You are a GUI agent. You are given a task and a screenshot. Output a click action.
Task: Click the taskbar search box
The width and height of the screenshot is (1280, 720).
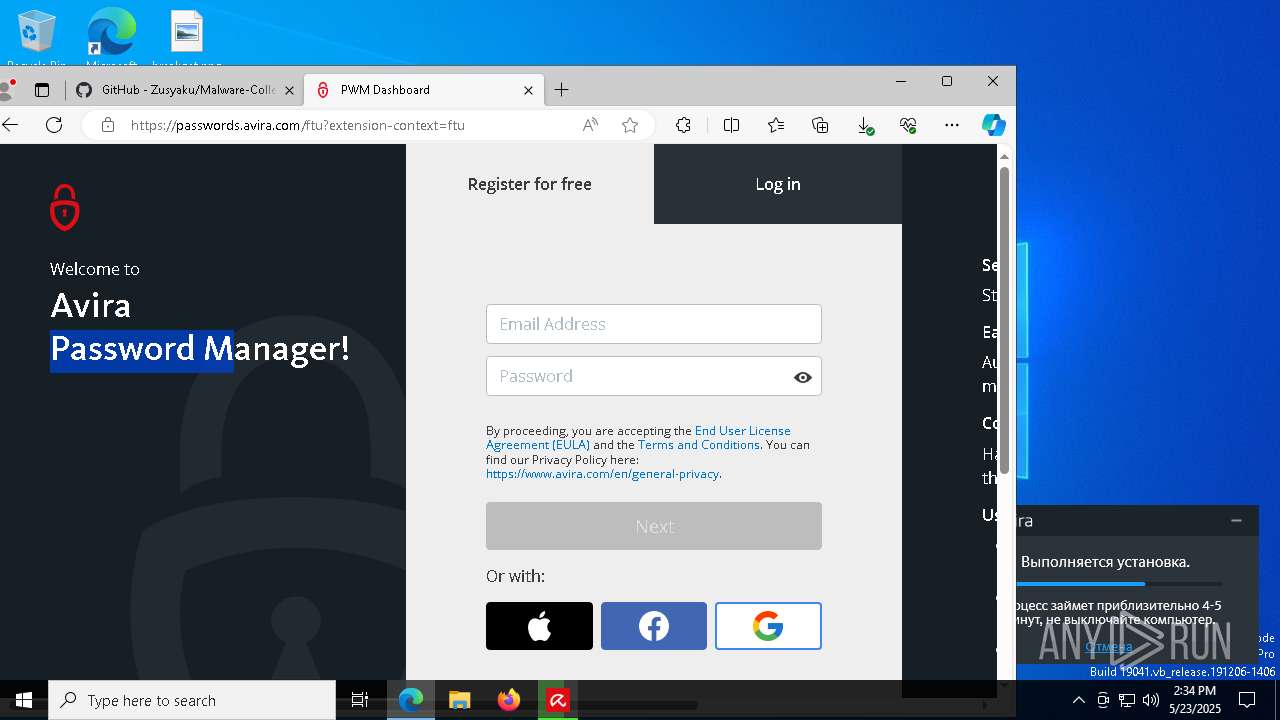click(192, 700)
